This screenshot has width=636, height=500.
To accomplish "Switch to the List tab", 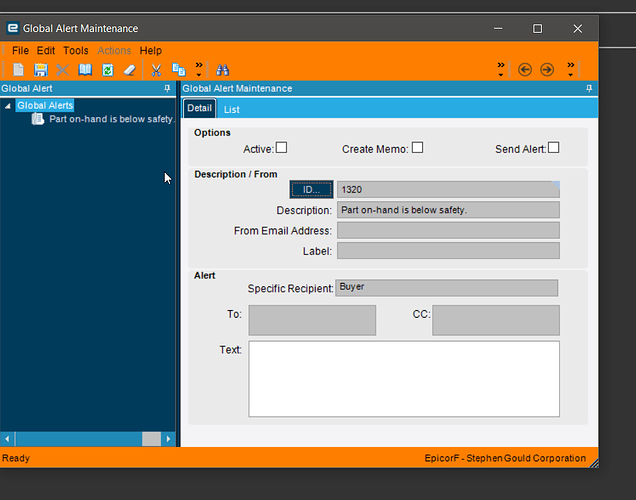I will pos(232,109).
